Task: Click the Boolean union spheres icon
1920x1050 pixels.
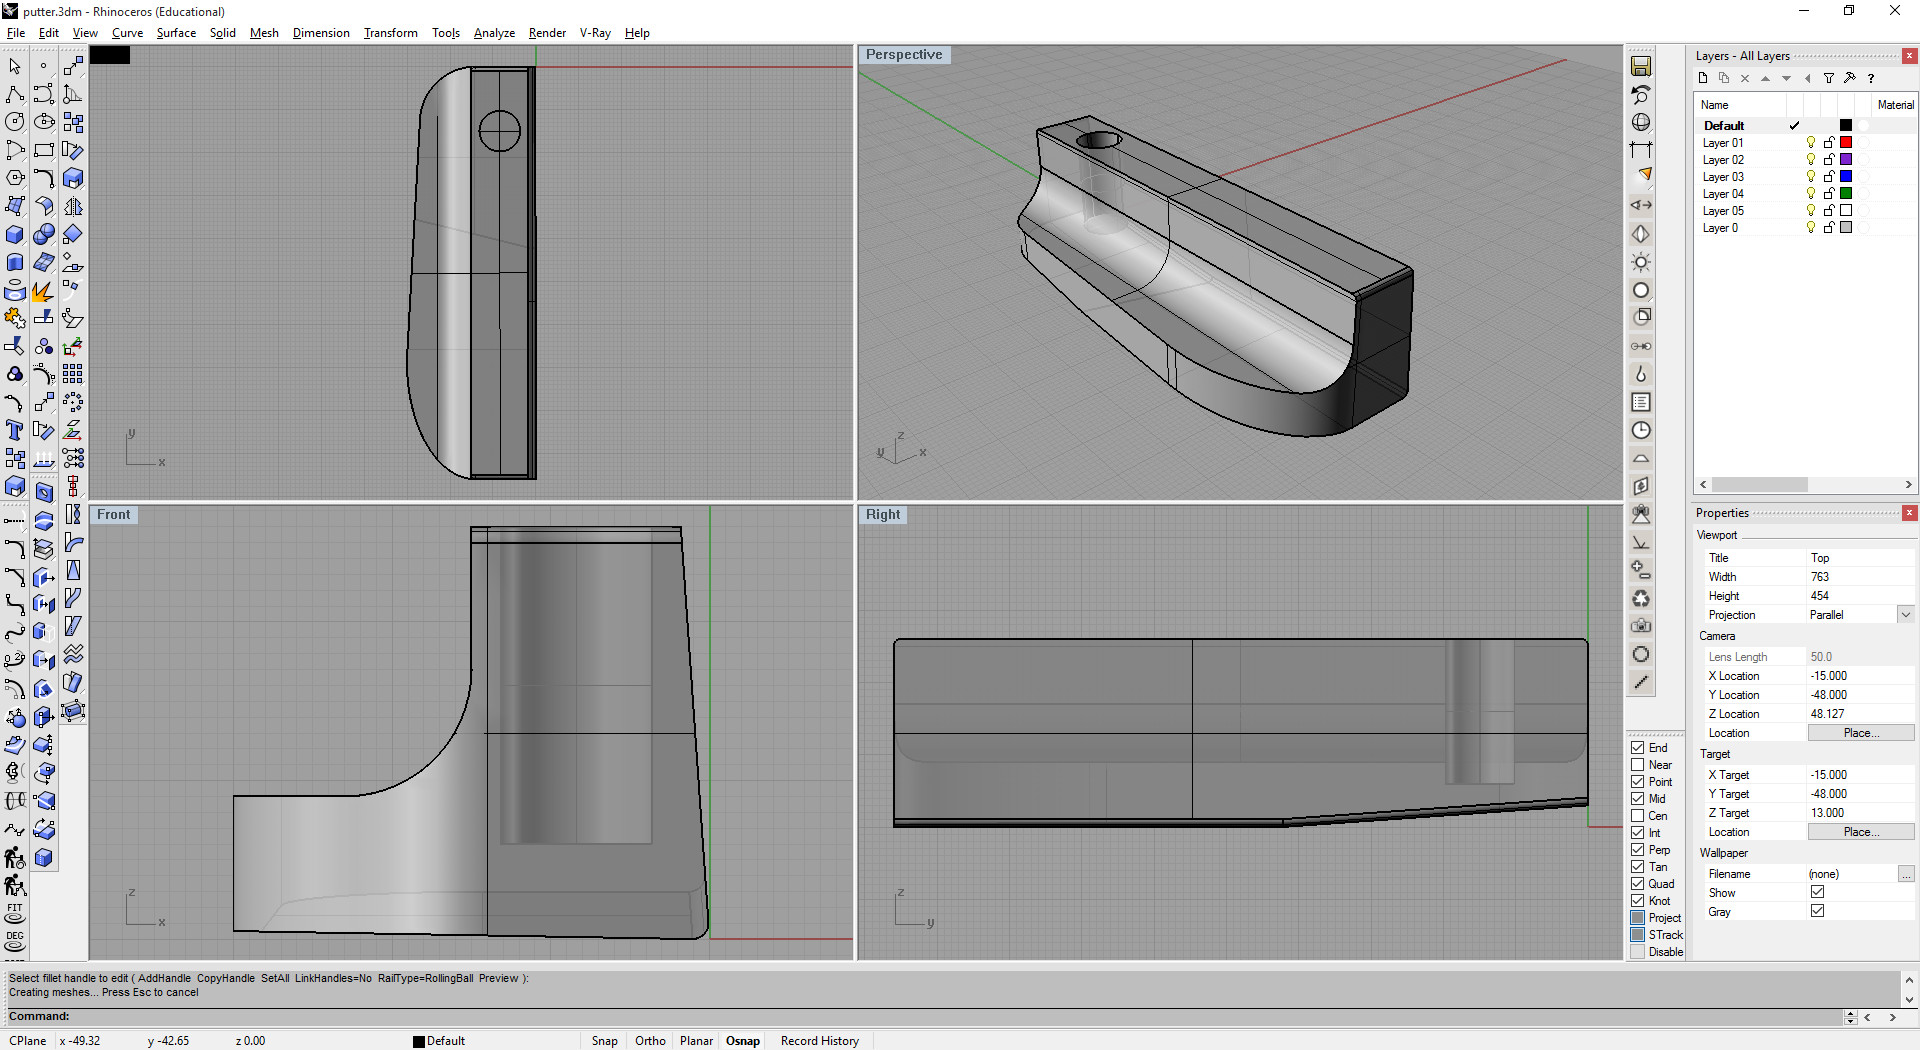Action: (x=44, y=234)
